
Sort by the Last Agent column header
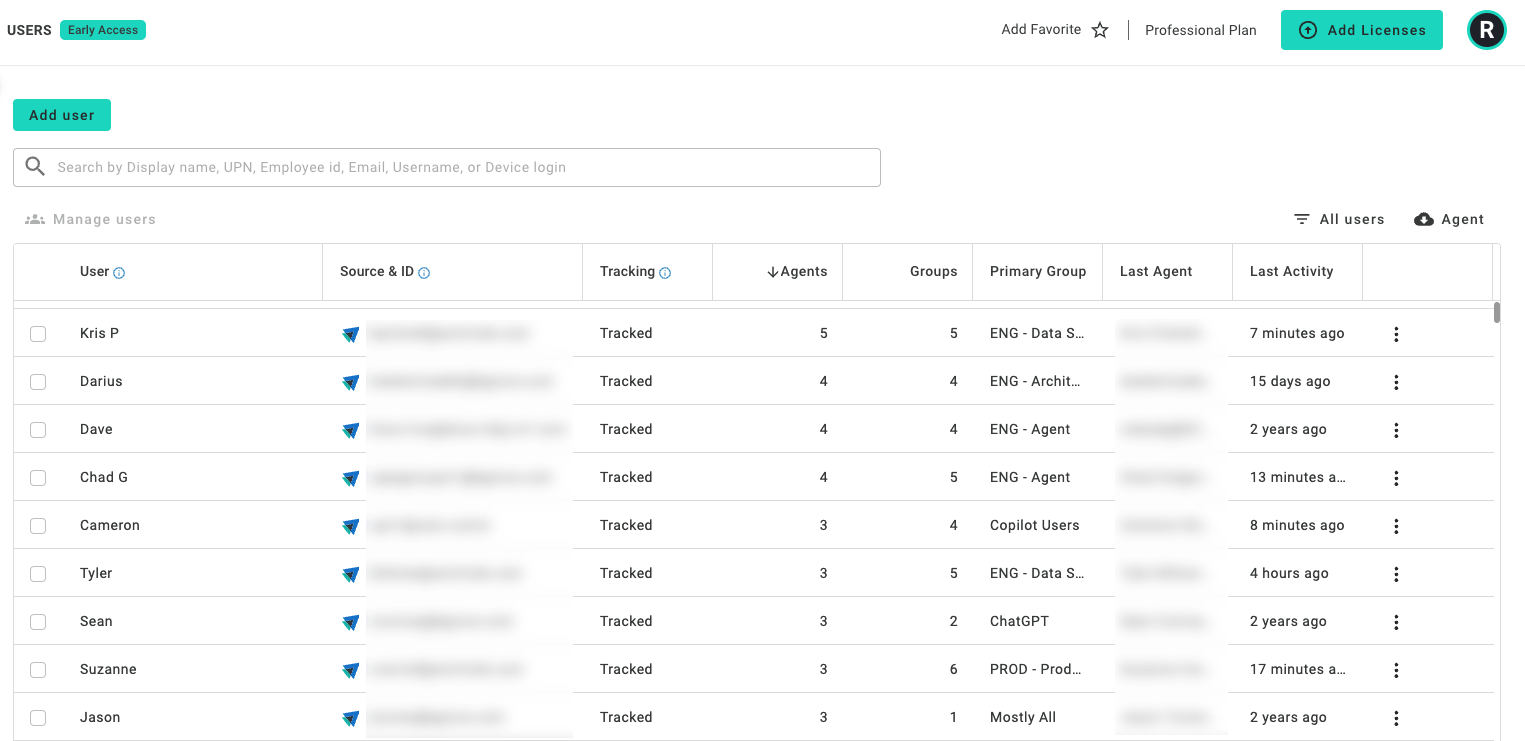pos(1156,272)
